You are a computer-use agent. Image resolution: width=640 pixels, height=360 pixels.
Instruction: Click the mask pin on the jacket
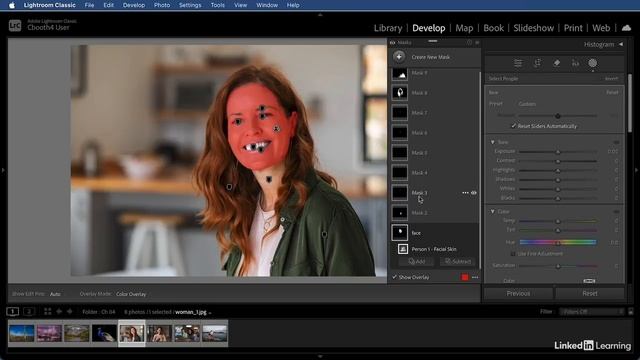pos(324,234)
